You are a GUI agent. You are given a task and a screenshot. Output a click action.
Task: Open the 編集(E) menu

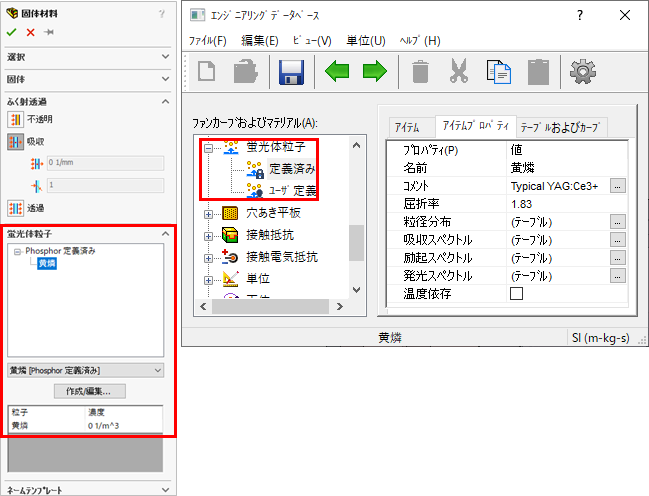point(260,41)
